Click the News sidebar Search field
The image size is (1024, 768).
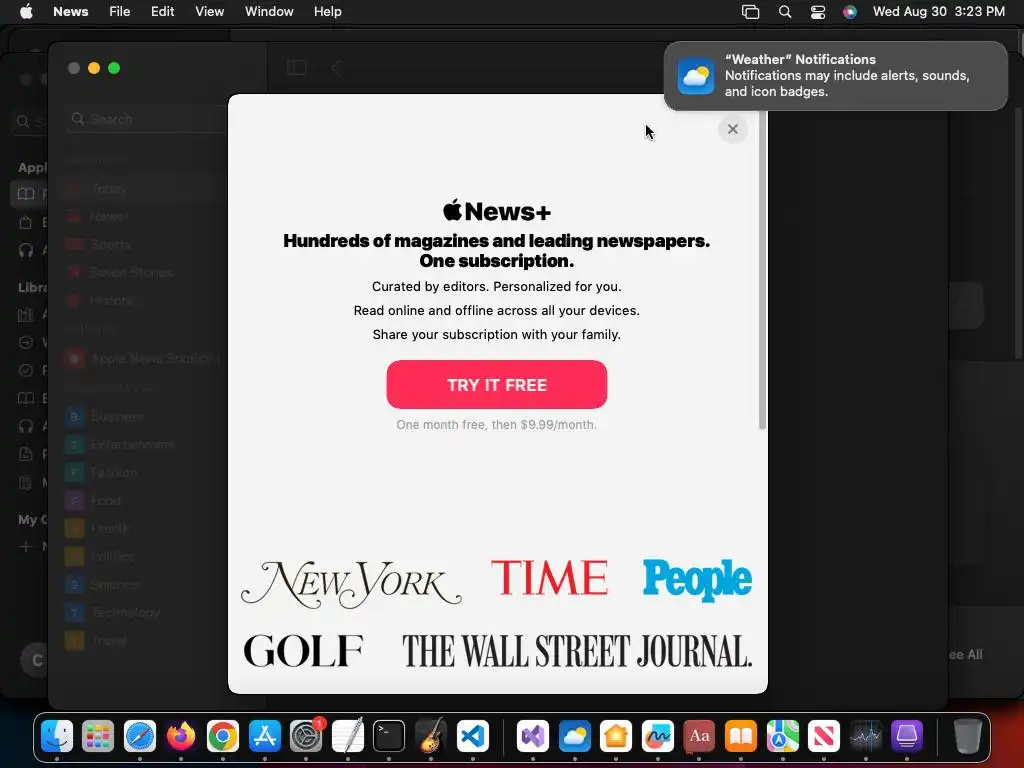147,120
